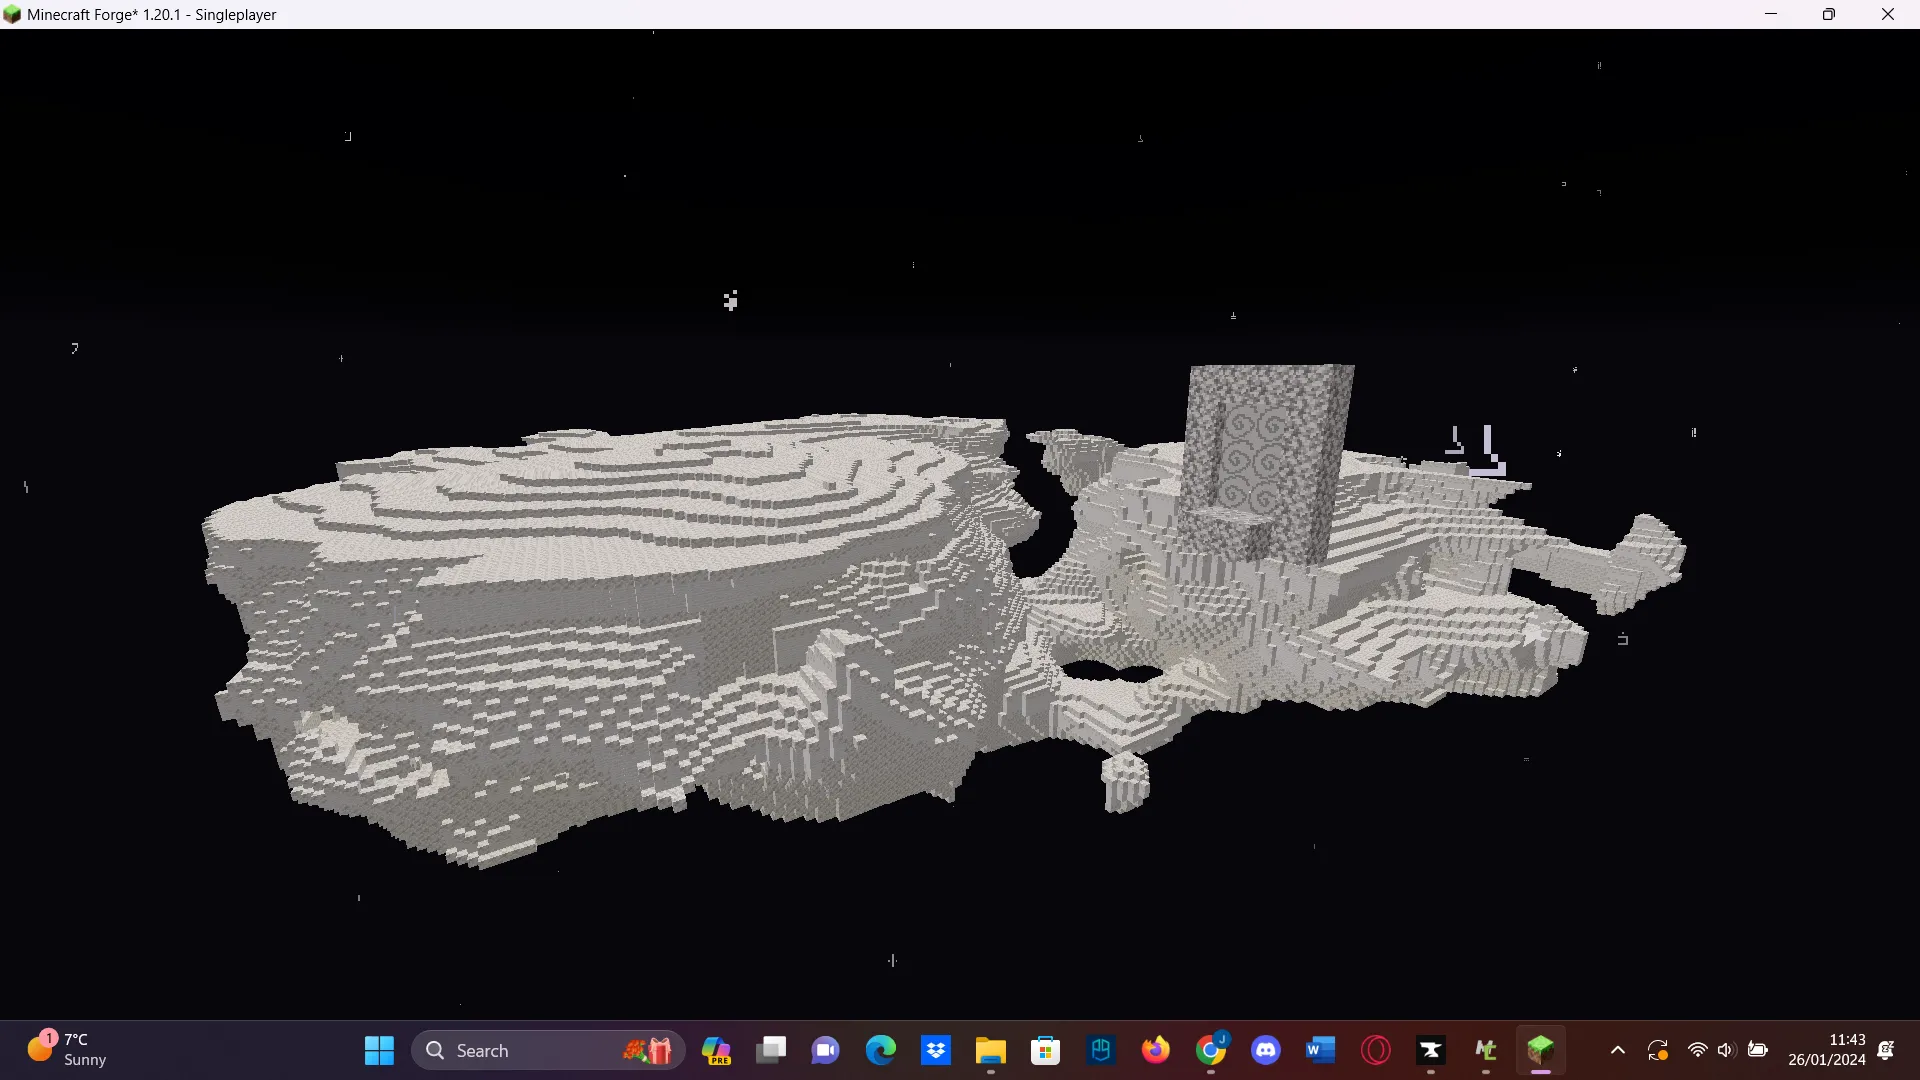Close the Minecraft Forge window
The width and height of the screenshot is (1920, 1080).
1888,14
